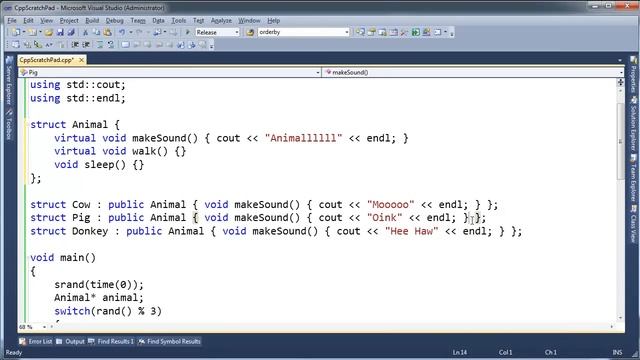Screen dimensions: 640x360
Task: Show the Error List panel tab
Action: 36,341
